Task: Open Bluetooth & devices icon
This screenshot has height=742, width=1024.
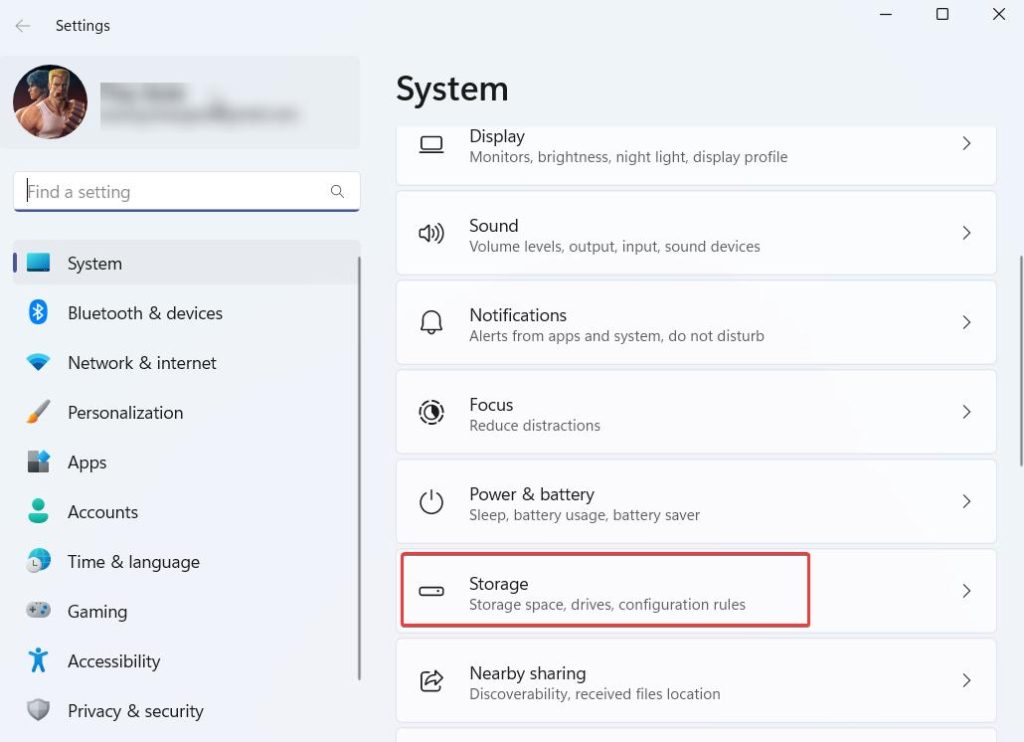Action: point(38,312)
